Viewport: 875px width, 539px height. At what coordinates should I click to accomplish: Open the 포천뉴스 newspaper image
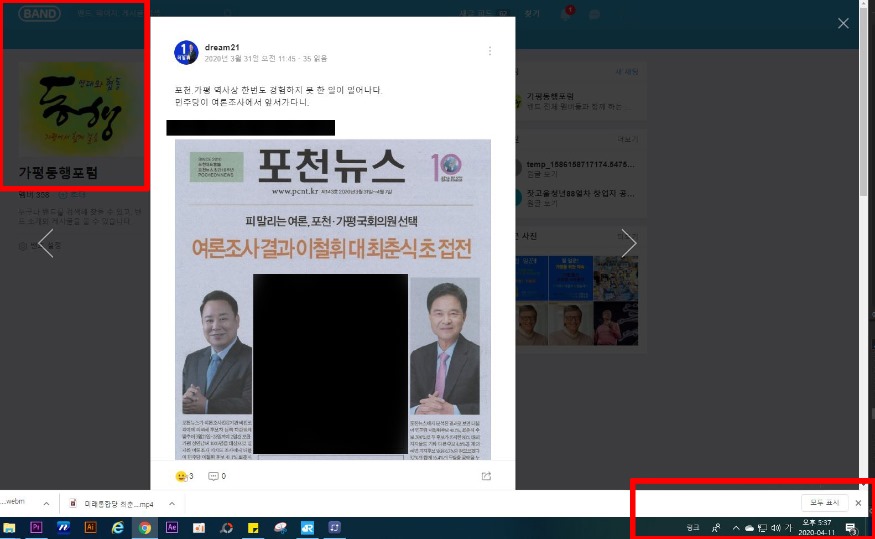pyautogui.click(x=333, y=299)
